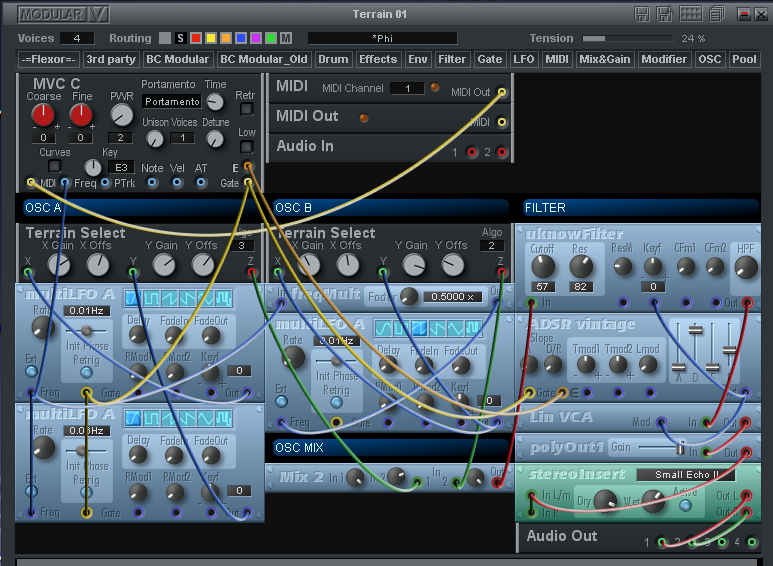Click the orange E jack on MVC C
Screen dimensions: 773x566
pos(248,167)
